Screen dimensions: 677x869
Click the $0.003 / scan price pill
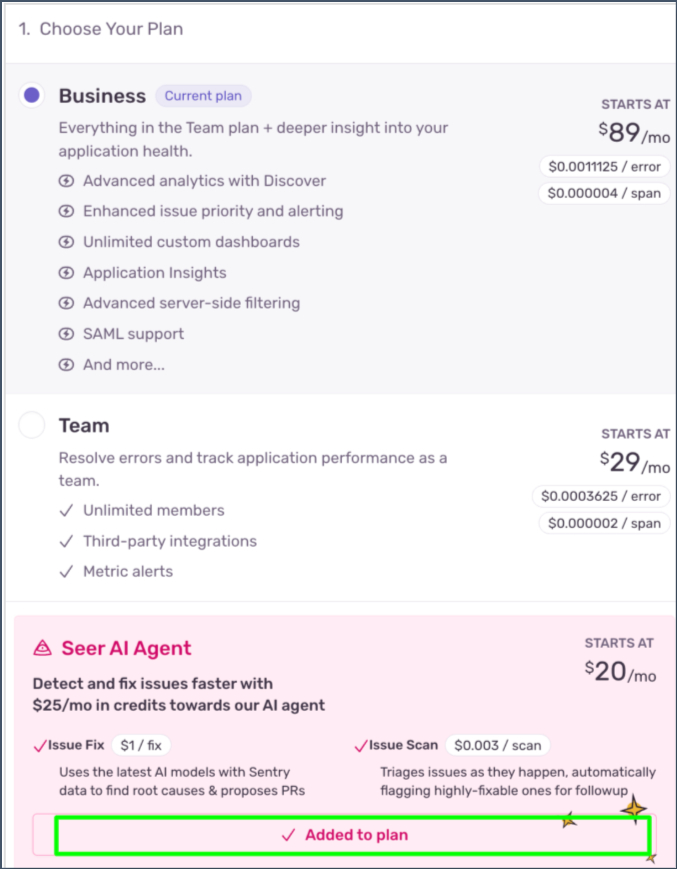pyautogui.click(x=498, y=745)
